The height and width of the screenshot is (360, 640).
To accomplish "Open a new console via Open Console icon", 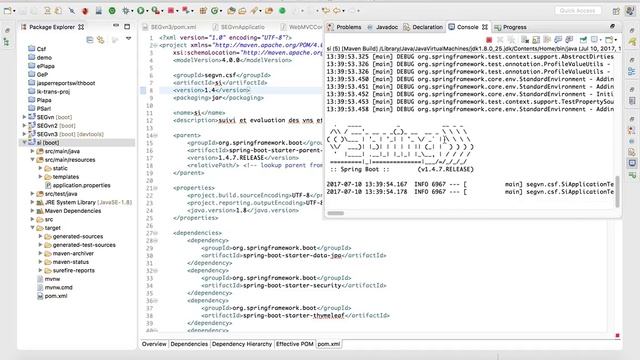I will coord(609,40).
